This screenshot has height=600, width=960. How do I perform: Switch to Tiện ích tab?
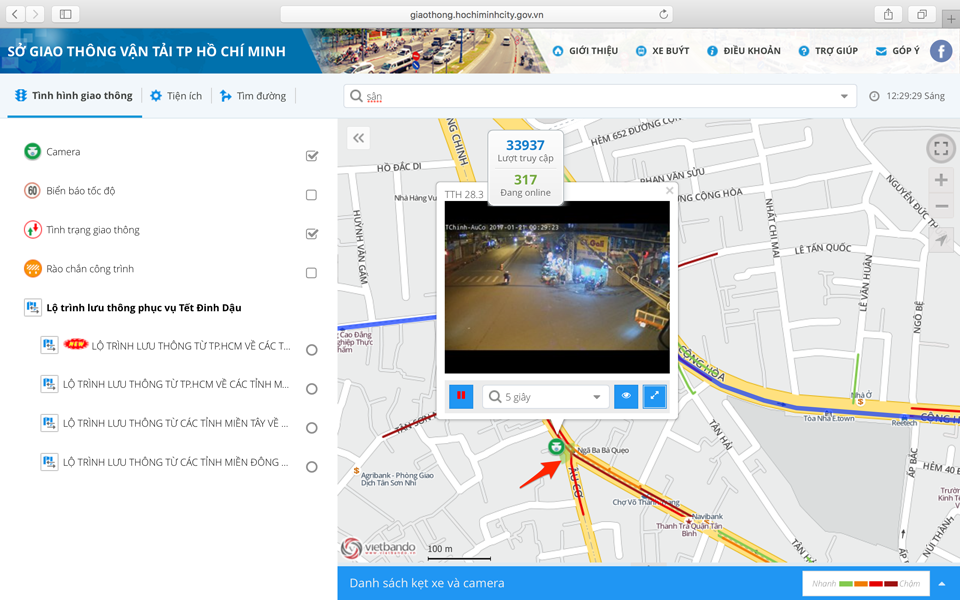click(176, 96)
